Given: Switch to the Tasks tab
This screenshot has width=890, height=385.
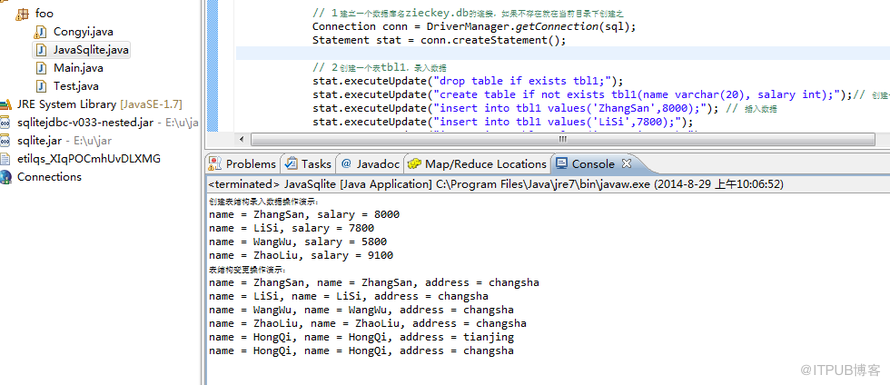Looking at the screenshot, I should (x=308, y=164).
